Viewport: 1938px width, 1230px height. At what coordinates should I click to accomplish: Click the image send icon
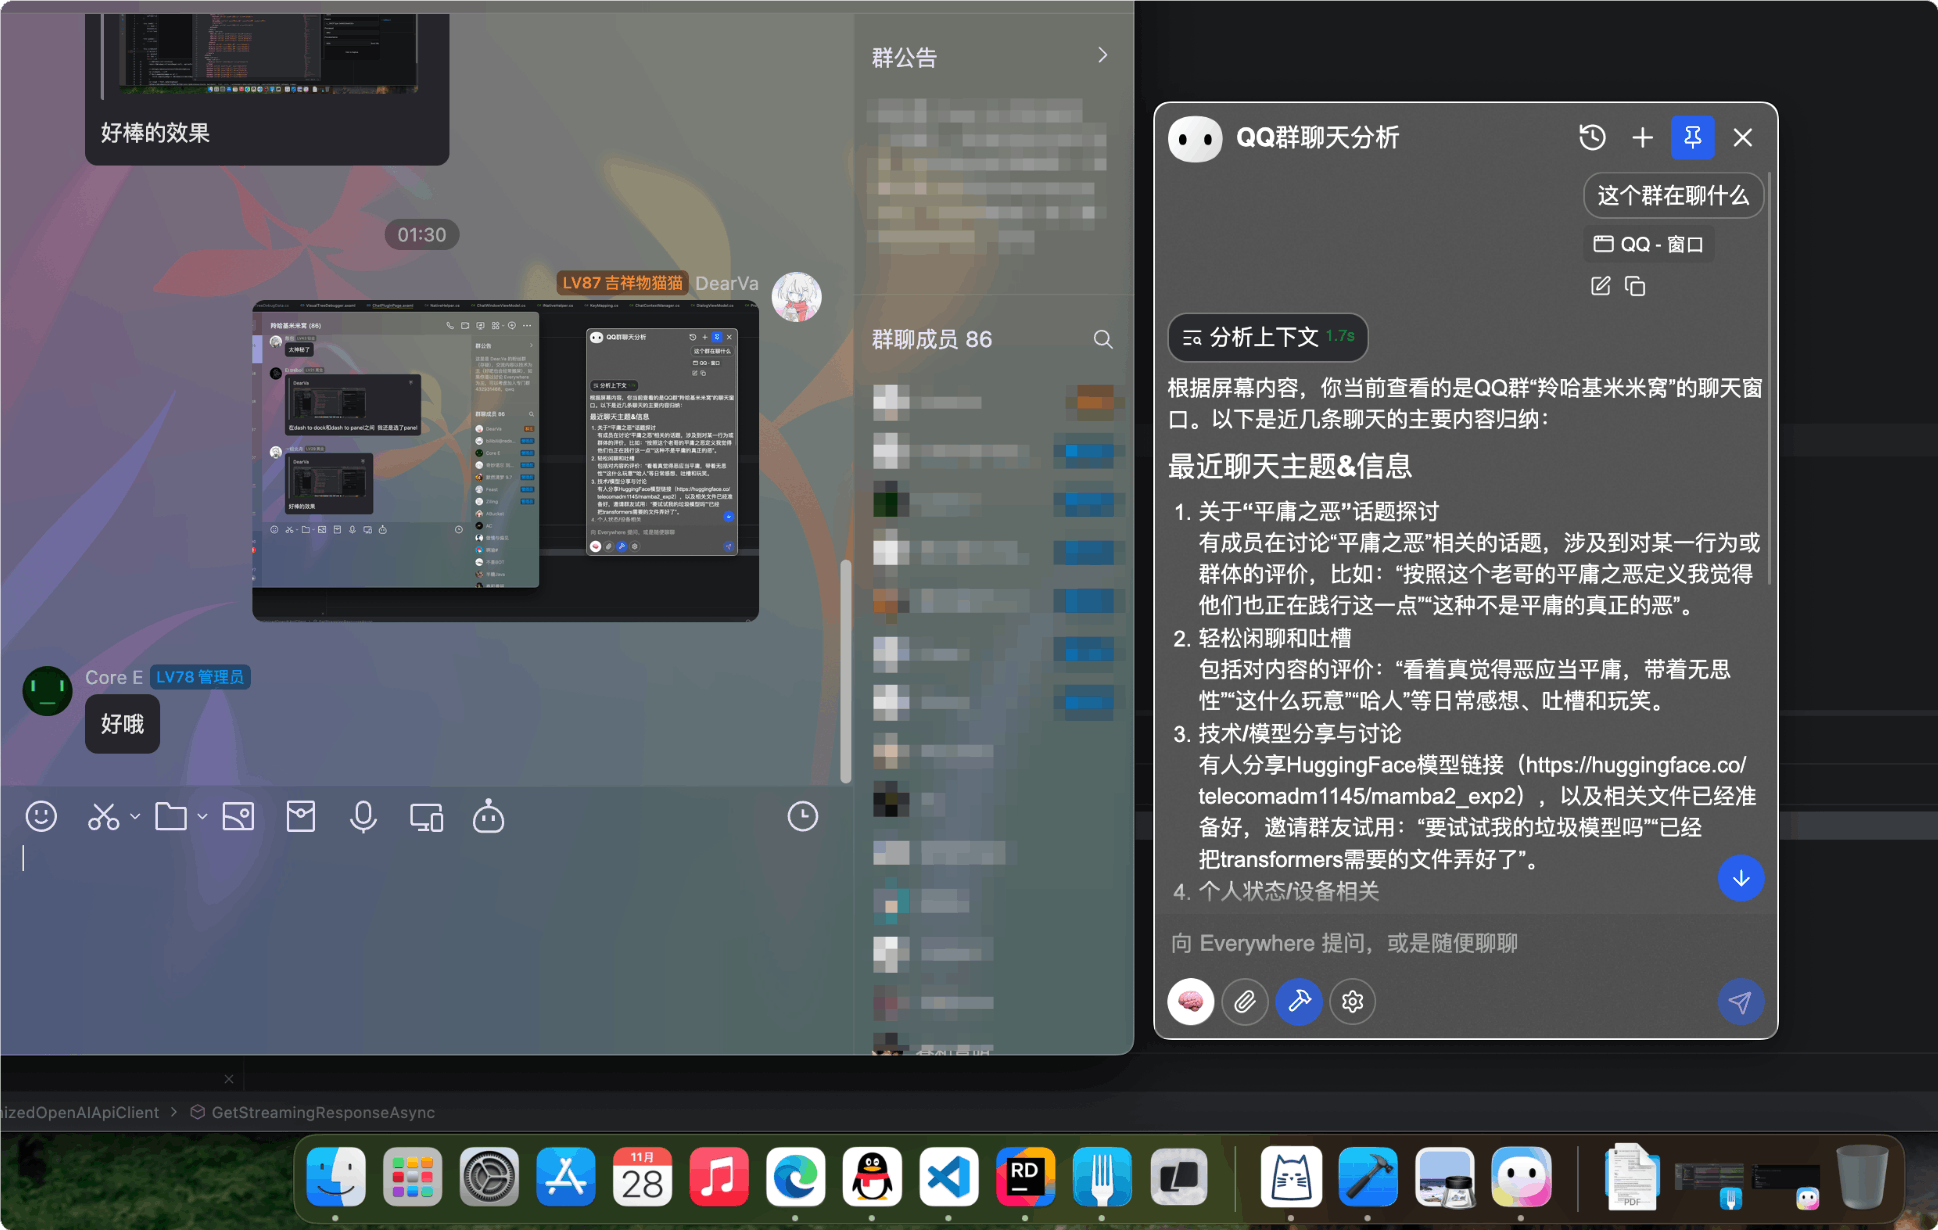pos(238,817)
